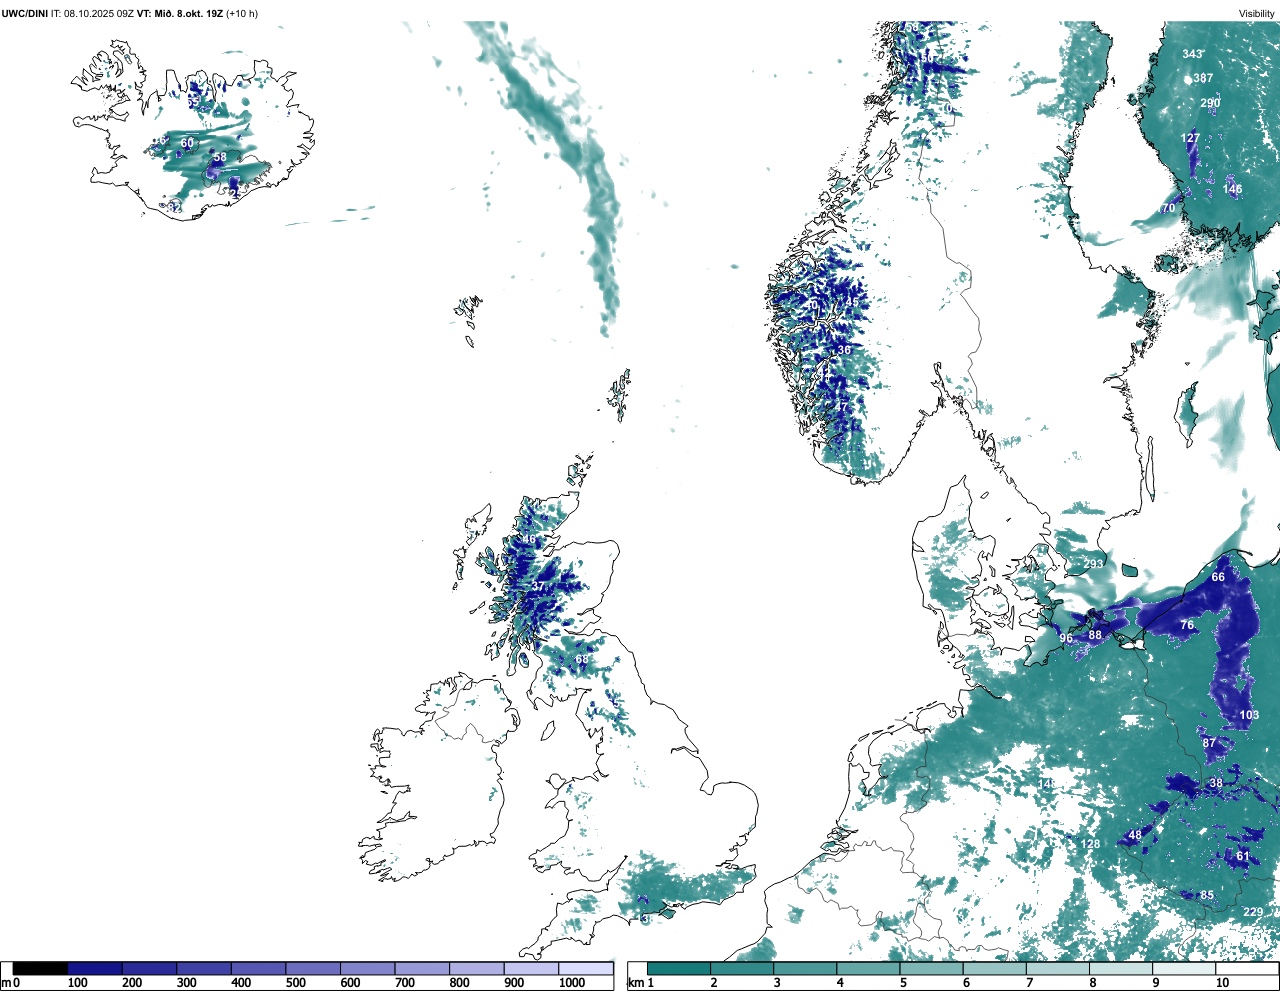Click the 'UWC/DINI' model label in the header
Screen dimensions: 1280x991
[25, 13]
